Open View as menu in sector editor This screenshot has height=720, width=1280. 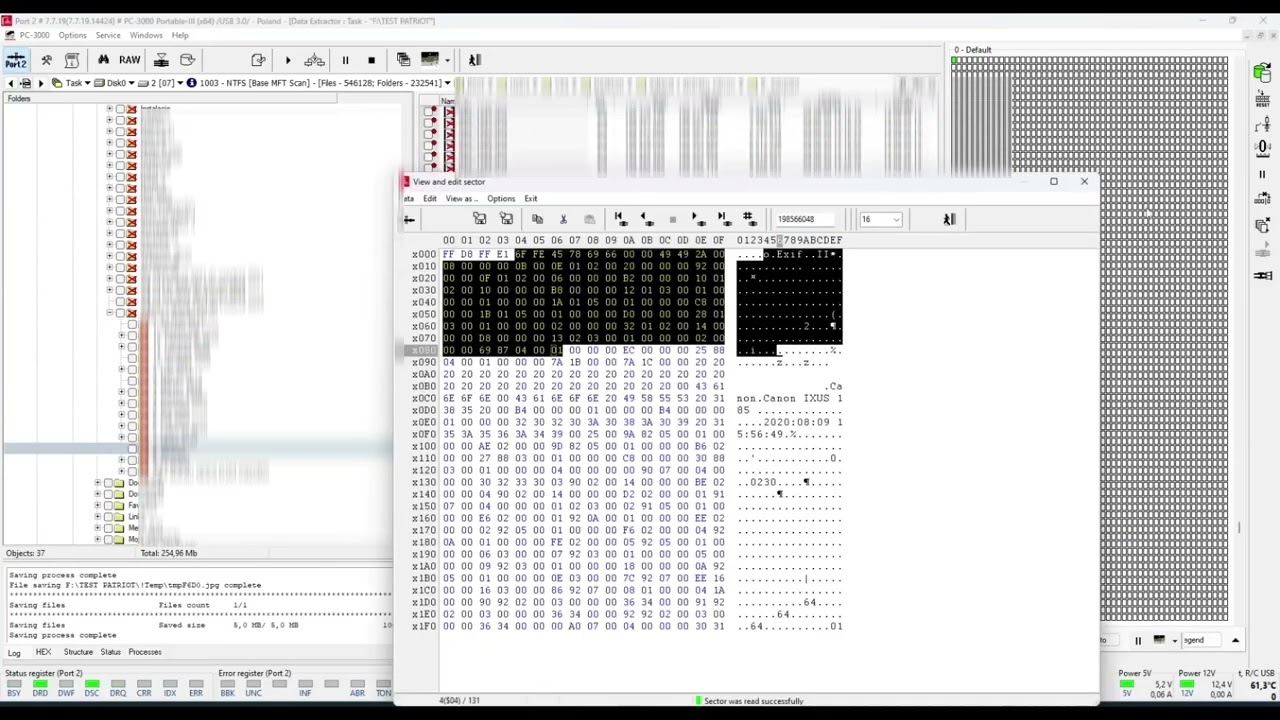[461, 198]
